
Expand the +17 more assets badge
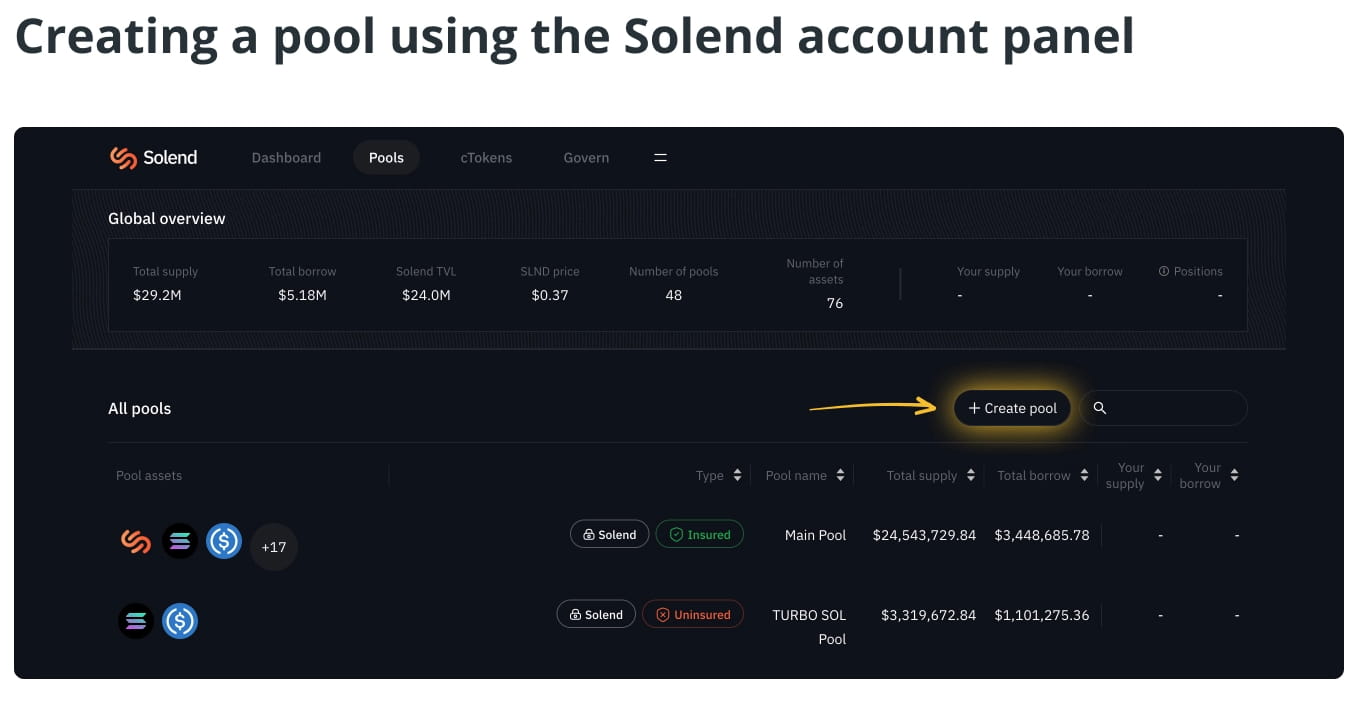click(274, 547)
